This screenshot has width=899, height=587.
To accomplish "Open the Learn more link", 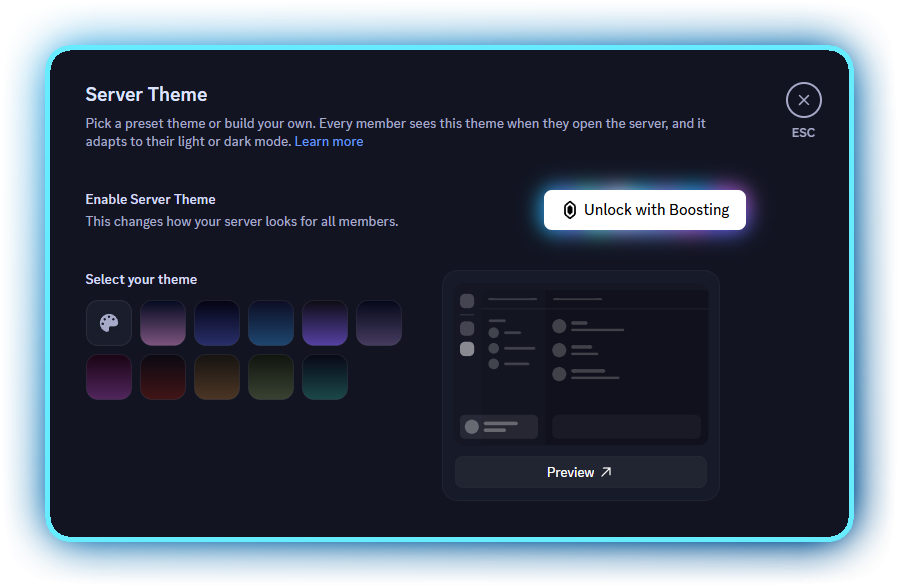I will click(329, 142).
